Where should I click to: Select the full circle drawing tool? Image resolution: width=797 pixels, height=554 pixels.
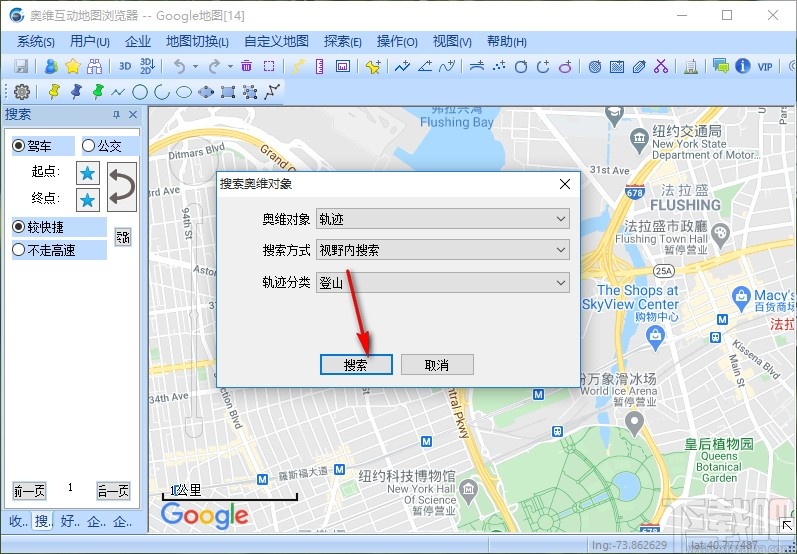[140, 92]
